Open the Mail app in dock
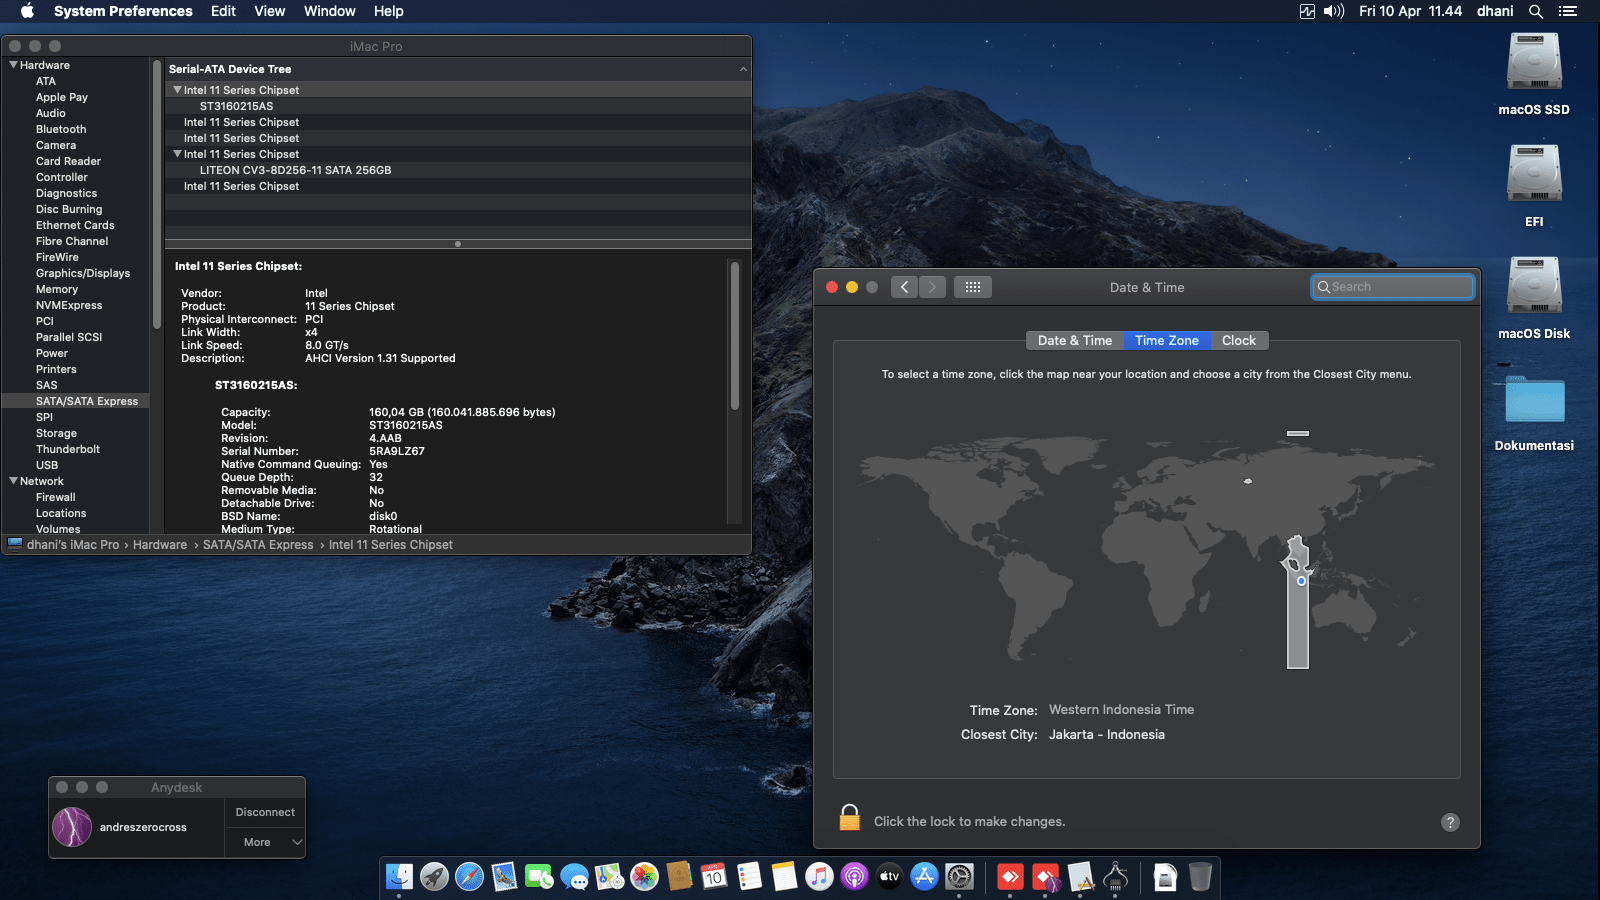The width and height of the screenshot is (1600, 900). click(x=504, y=877)
